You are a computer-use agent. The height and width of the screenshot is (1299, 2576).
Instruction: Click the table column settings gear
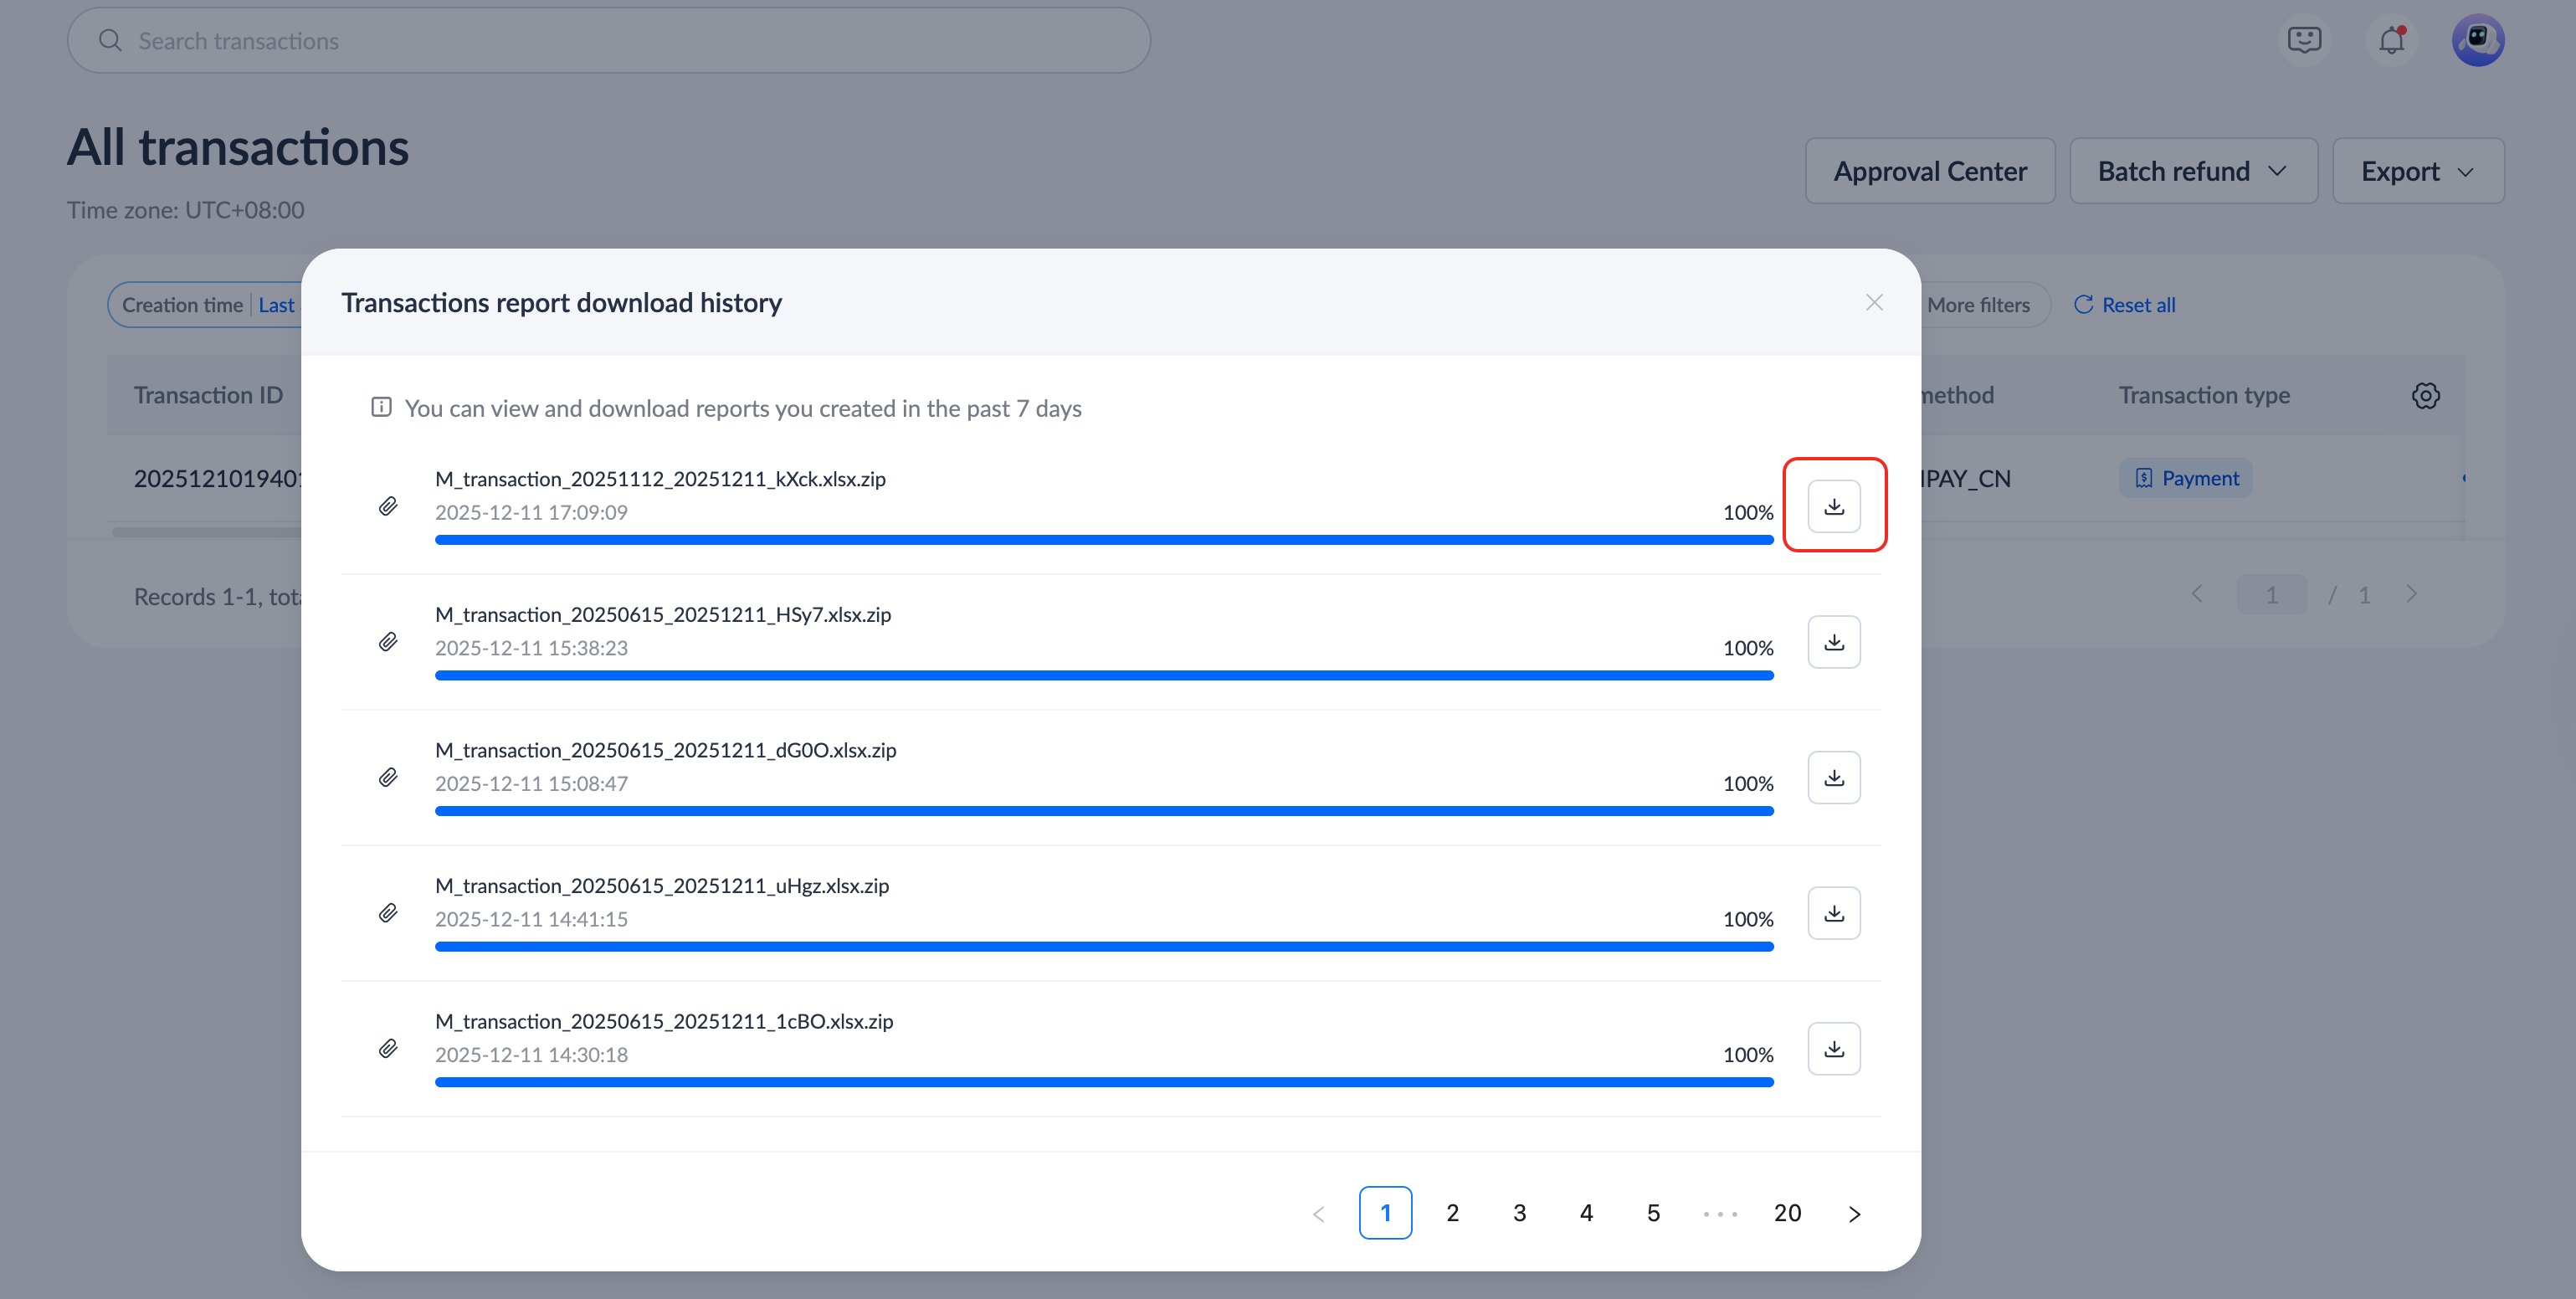[2425, 395]
